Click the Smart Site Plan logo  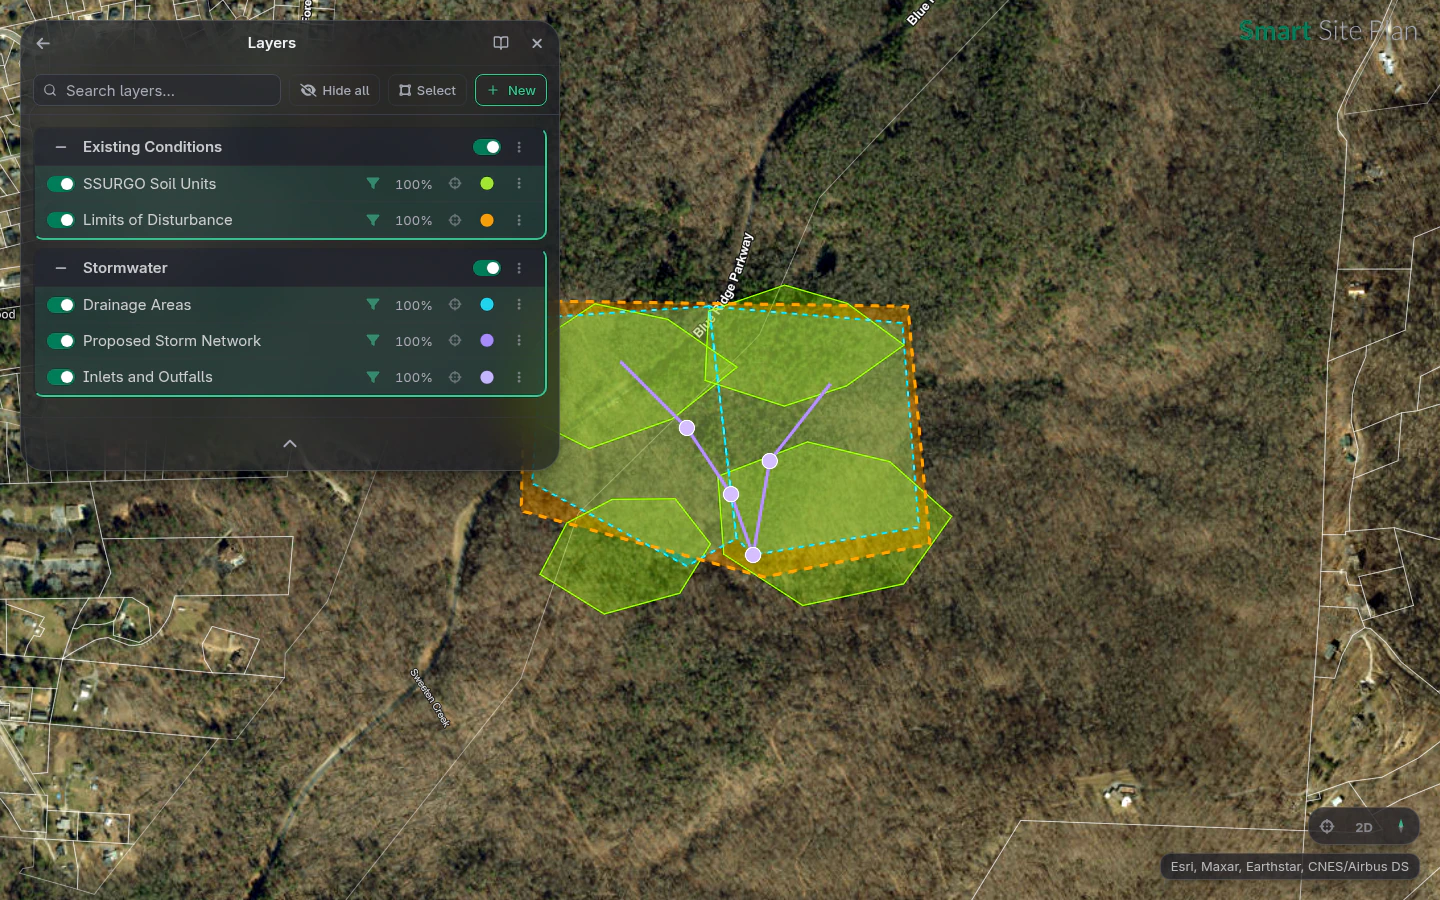[x=1328, y=31]
